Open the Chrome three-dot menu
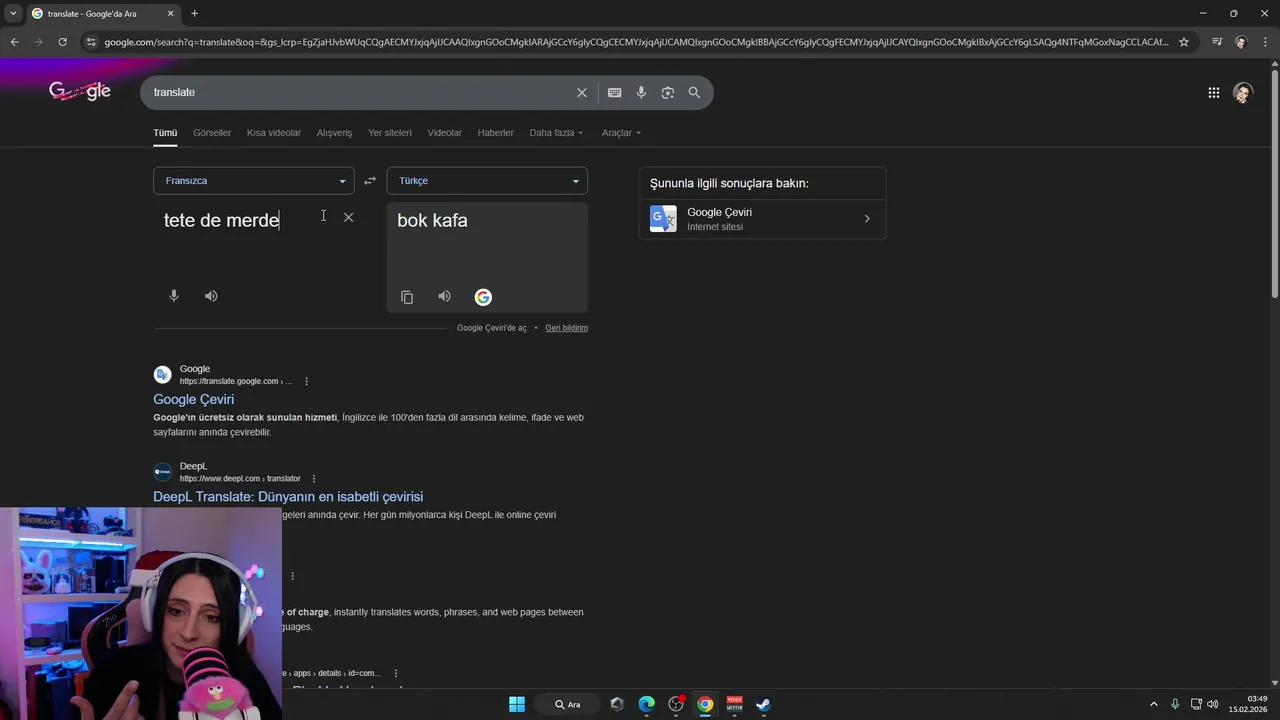Screen dimensions: 1280x720 (x=1266, y=42)
